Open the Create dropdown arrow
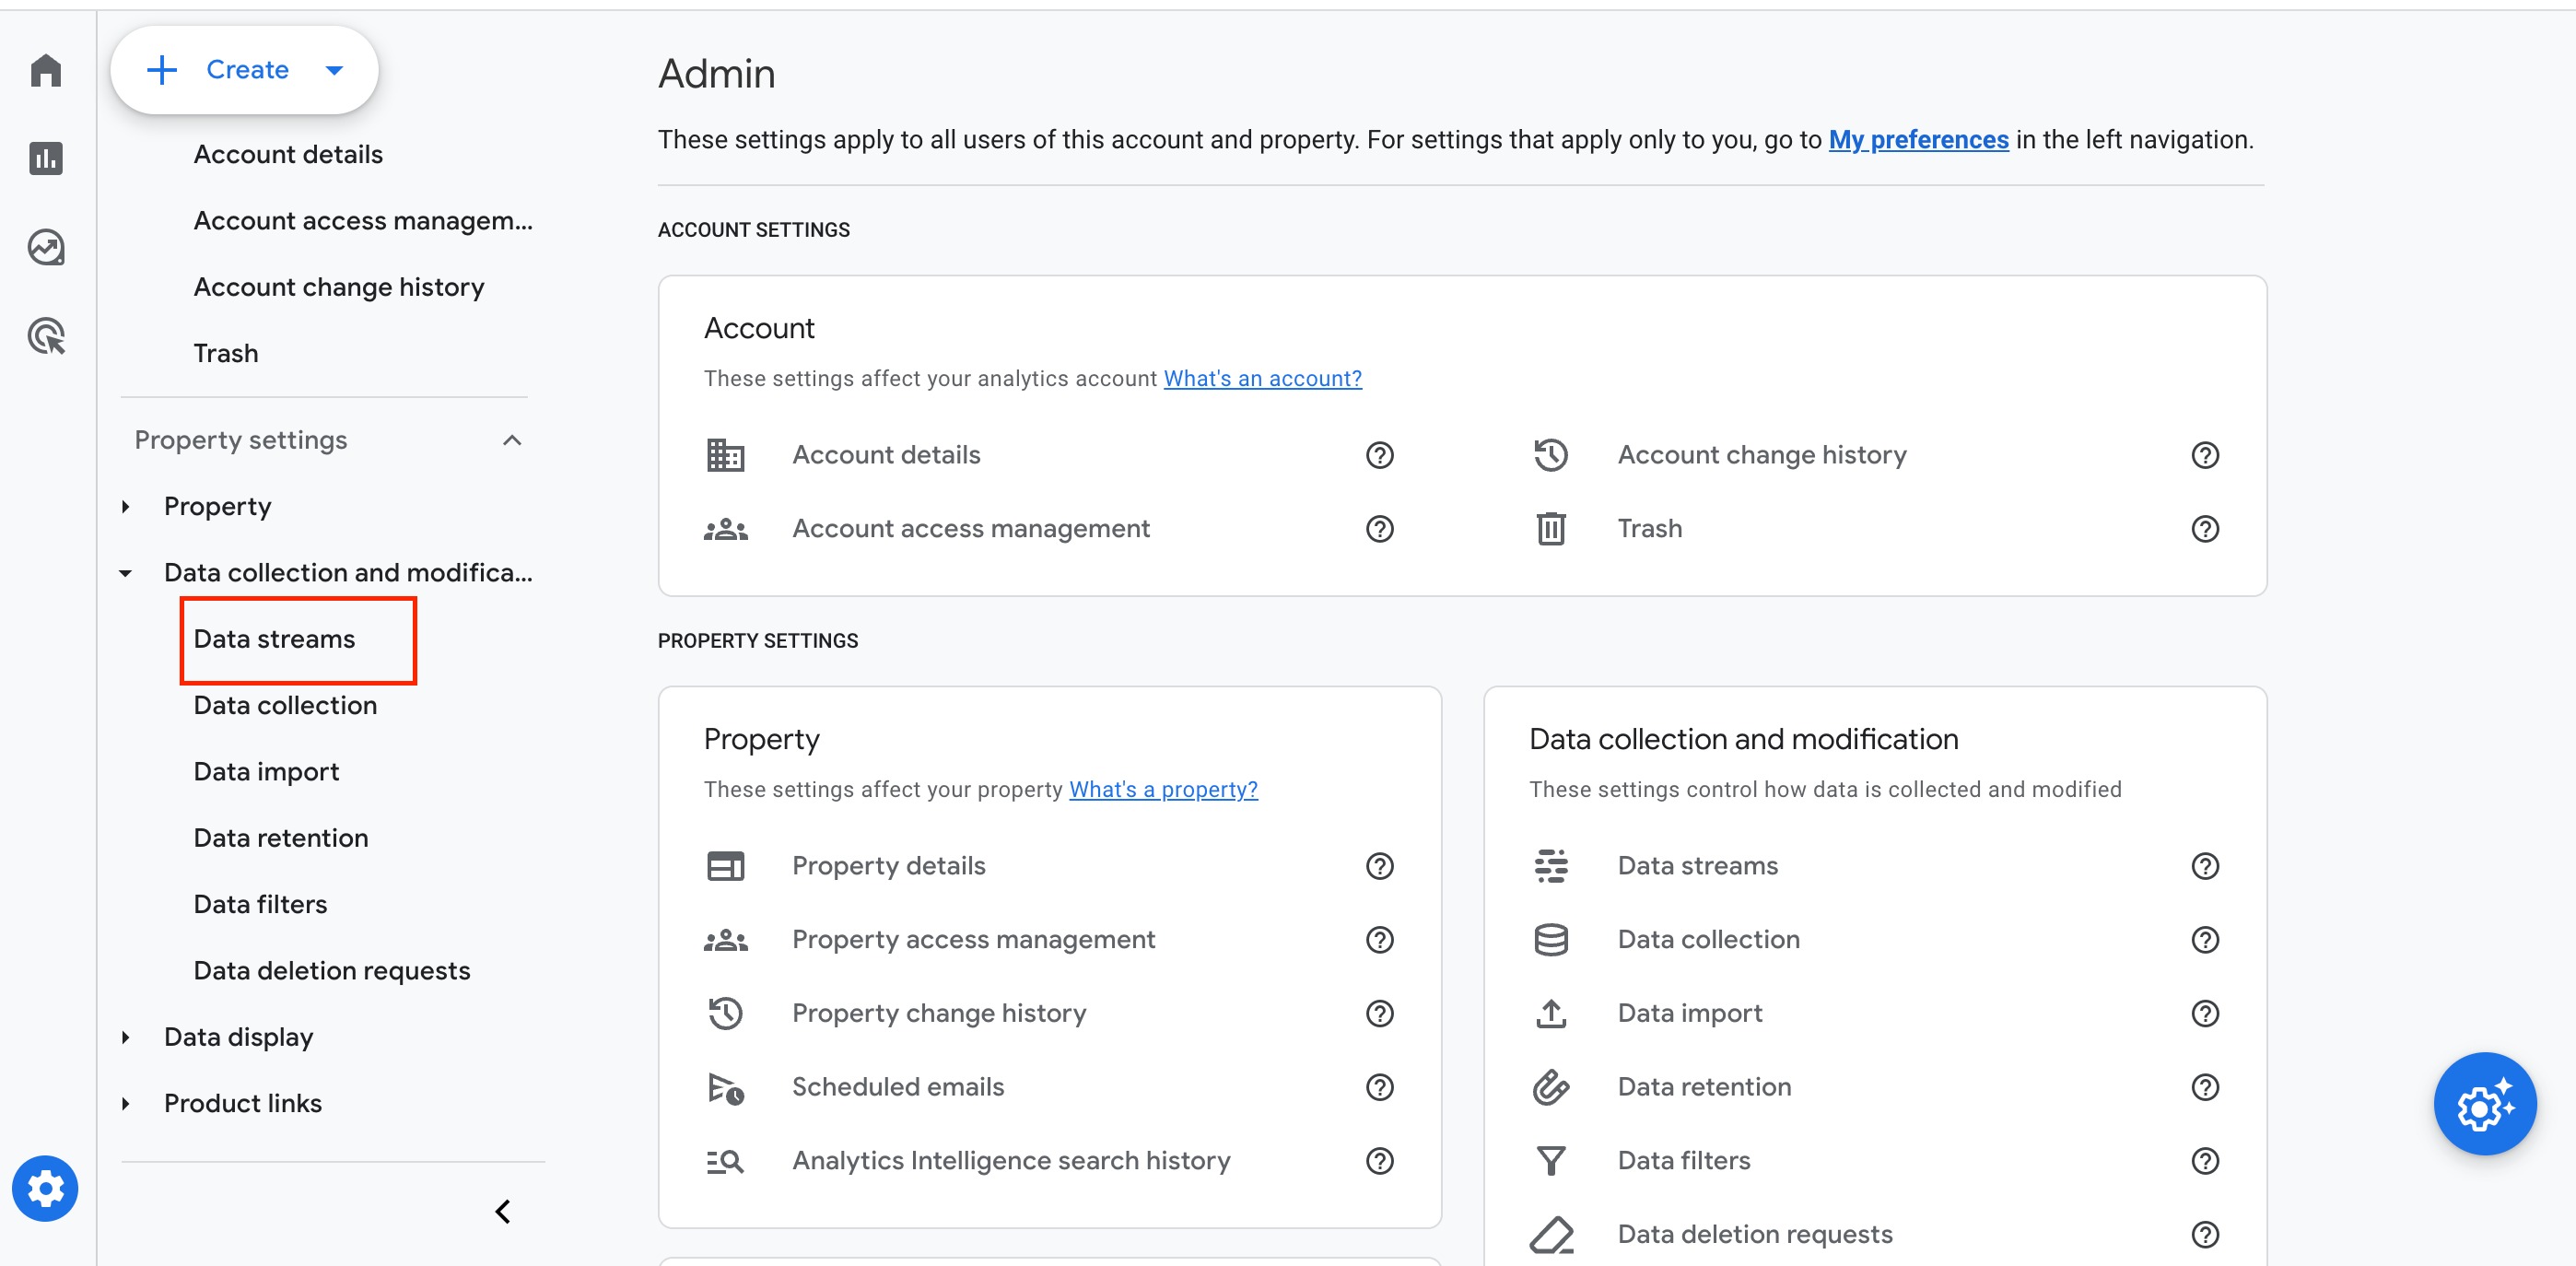The height and width of the screenshot is (1266, 2576). pos(335,70)
